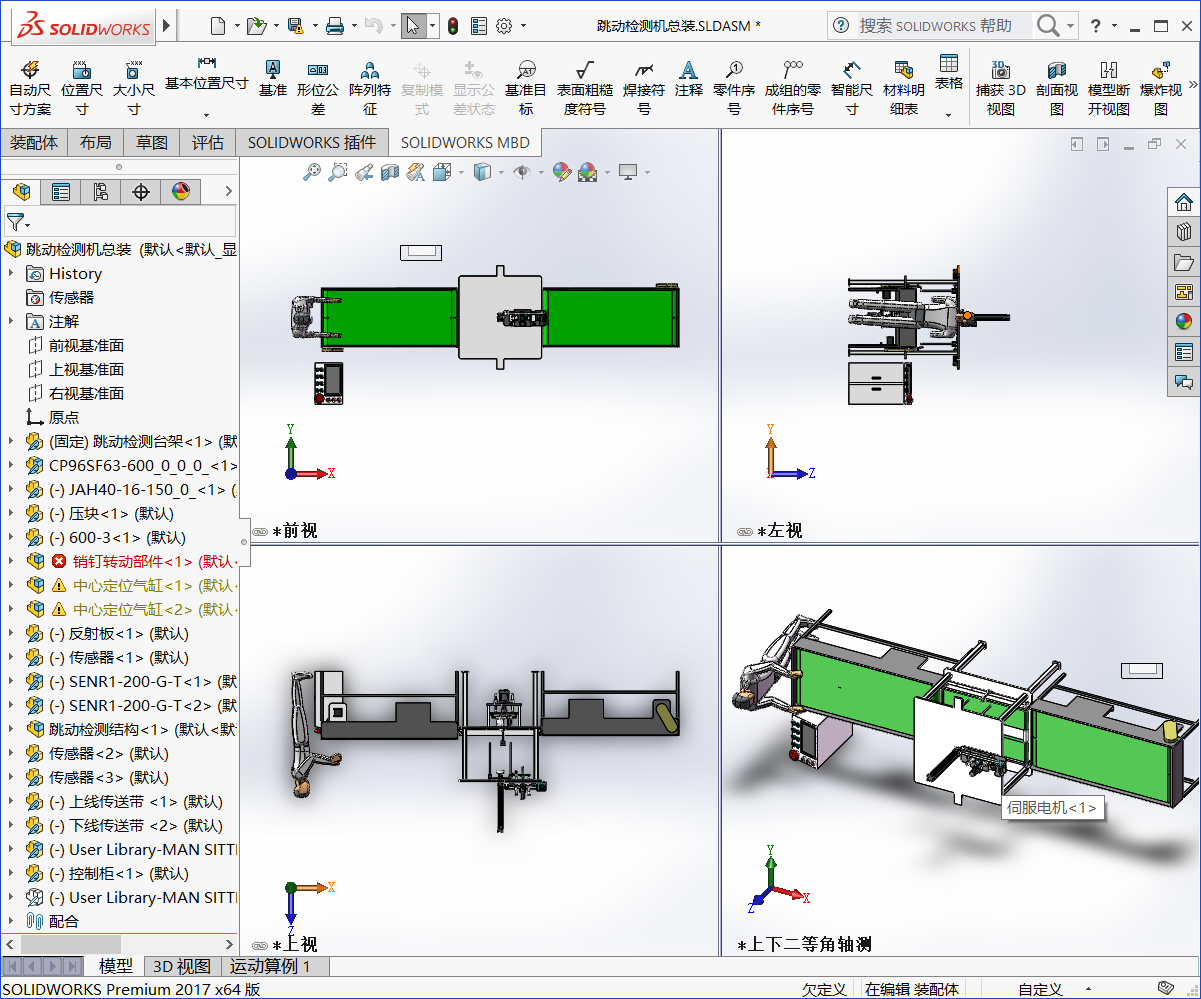
Task: Switch to the SOLIDWORKS 插件 tab
Action: (x=312, y=143)
